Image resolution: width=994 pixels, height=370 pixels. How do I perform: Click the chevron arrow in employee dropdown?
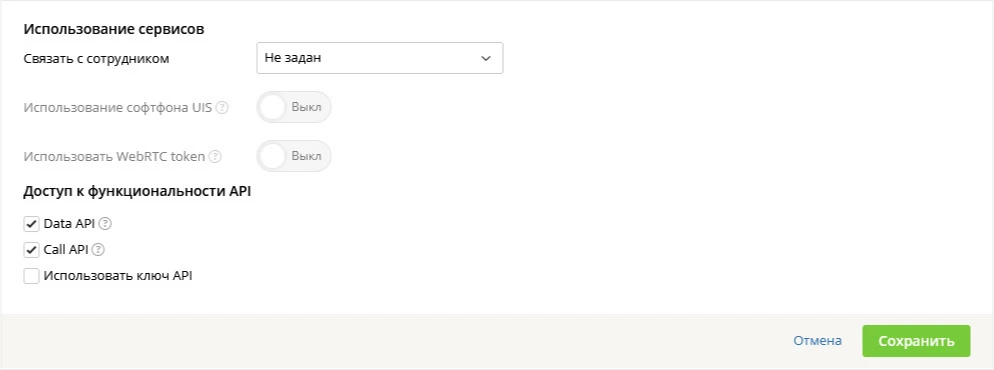pyautogui.click(x=486, y=58)
